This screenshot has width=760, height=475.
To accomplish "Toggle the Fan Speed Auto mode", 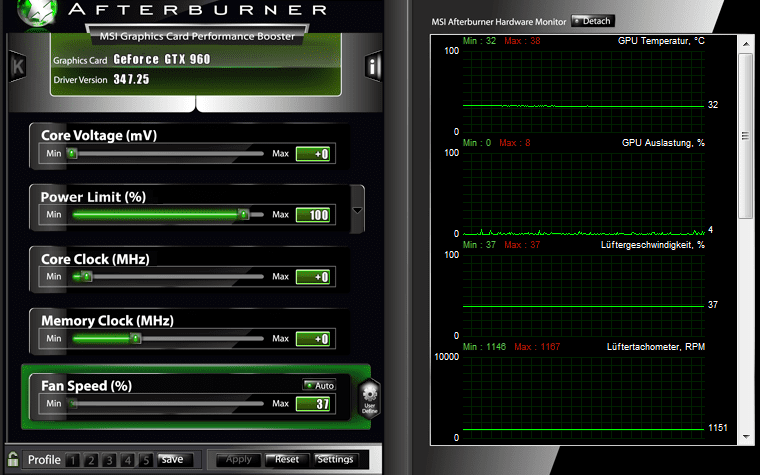I will (x=319, y=385).
